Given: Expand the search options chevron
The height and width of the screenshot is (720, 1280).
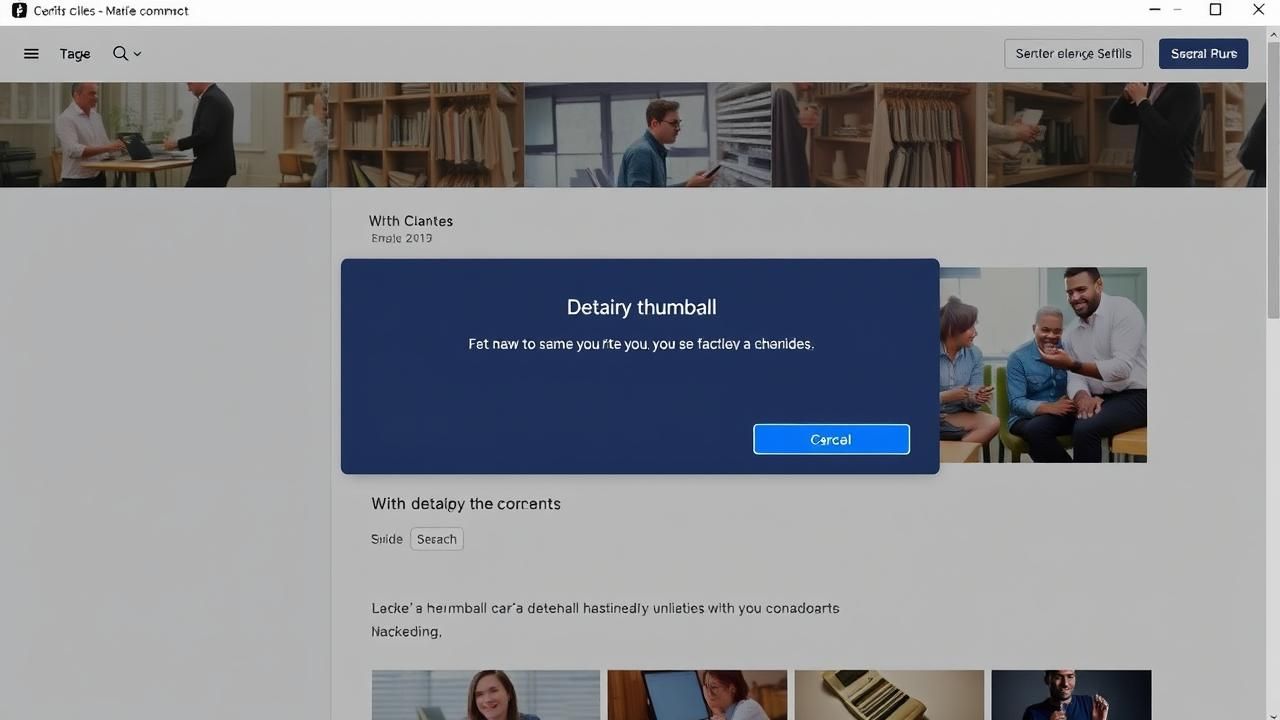Looking at the screenshot, I should point(138,54).
